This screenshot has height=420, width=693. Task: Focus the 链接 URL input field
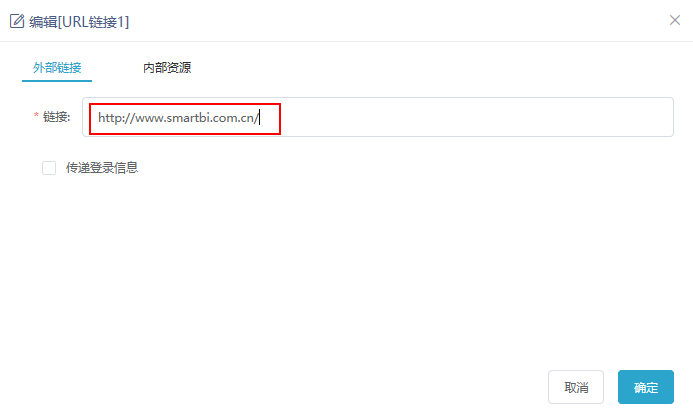coord(378,117)
